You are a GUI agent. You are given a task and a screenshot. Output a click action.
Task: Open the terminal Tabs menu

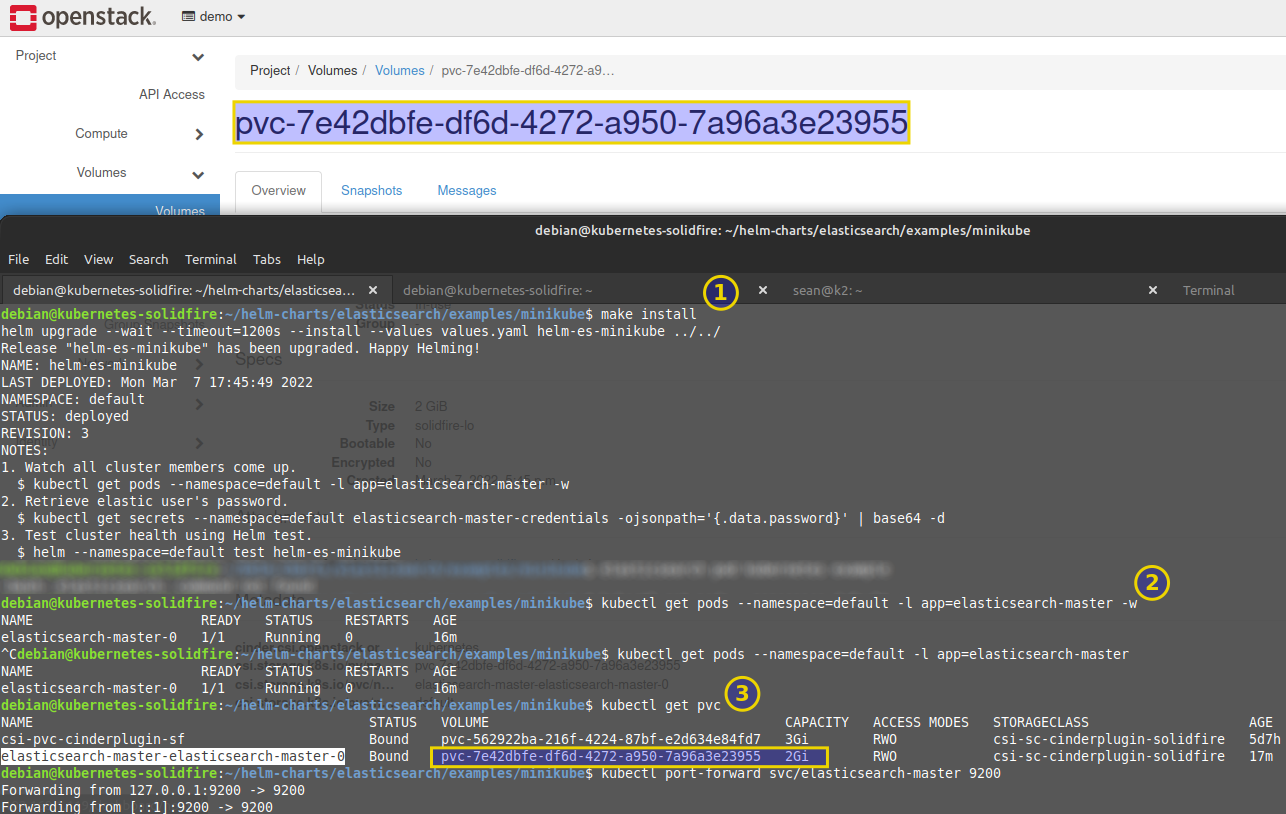(267, 260)
